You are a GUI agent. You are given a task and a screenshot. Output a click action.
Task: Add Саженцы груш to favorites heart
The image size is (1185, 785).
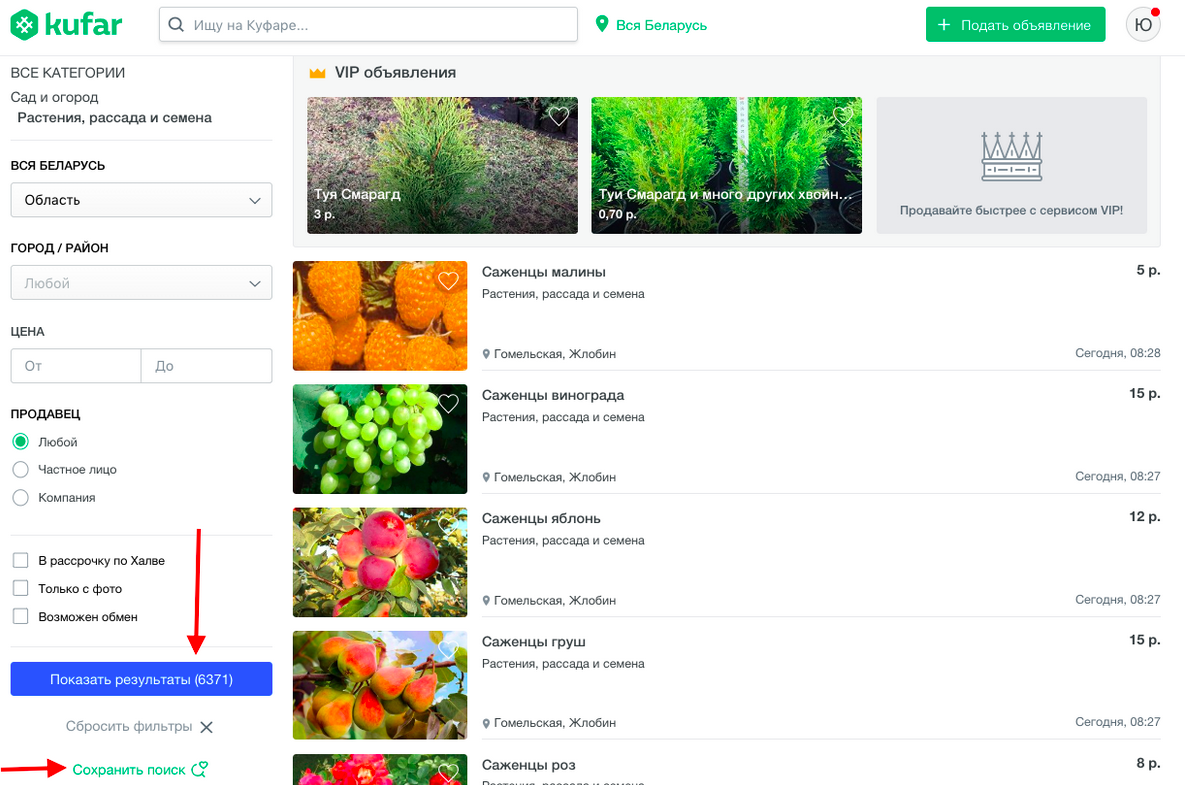(448, 650)
